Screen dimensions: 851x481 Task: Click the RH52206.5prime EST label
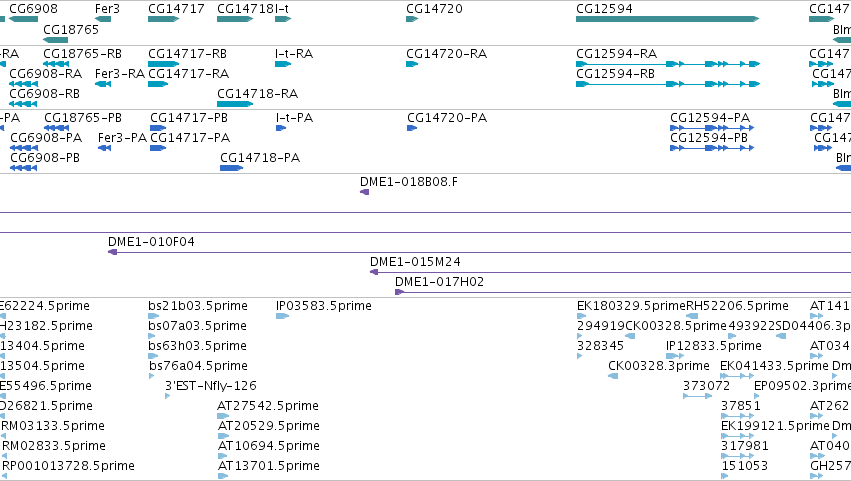coord(738,306)
